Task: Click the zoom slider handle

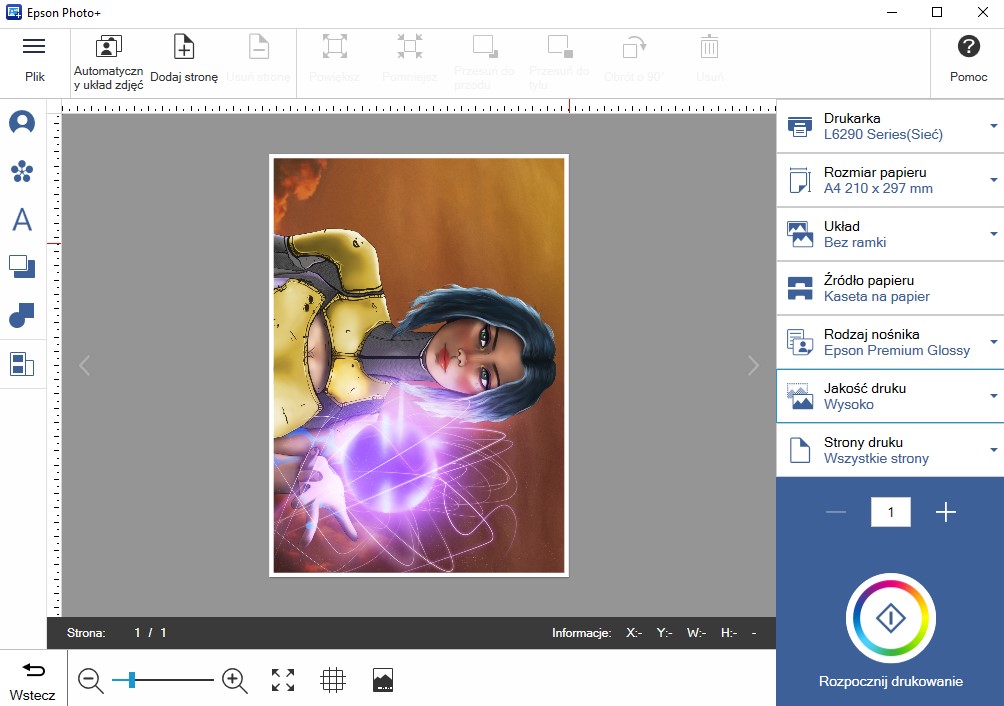Action: coord(131,680)
